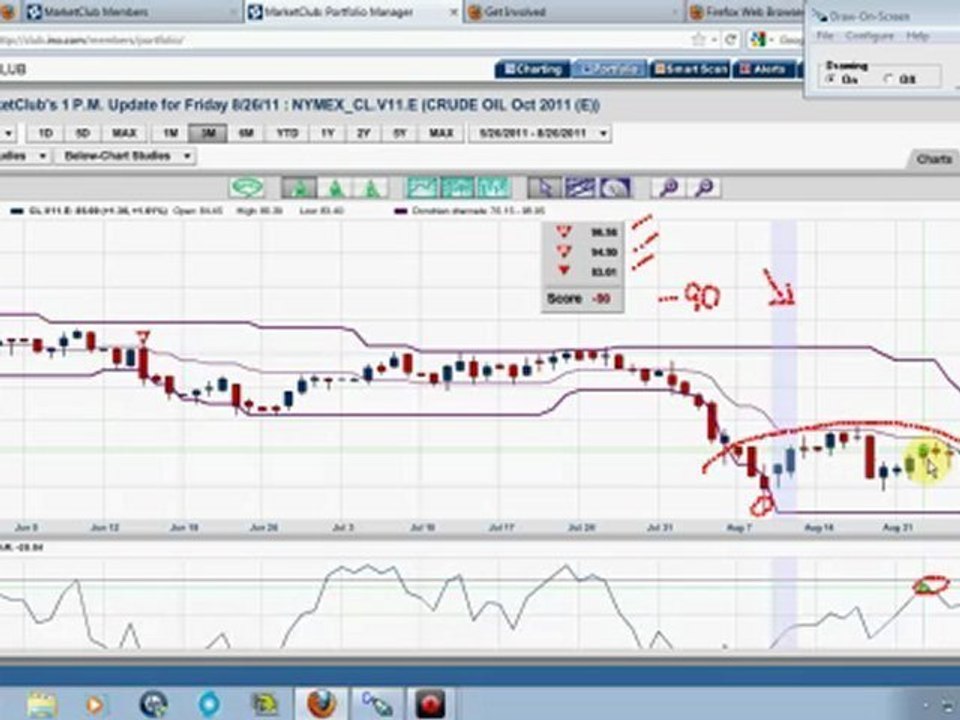The width and height of the screenshot is (960, 720).
Task: Switch to MarketClub Members tab
Action: (132, 12)
